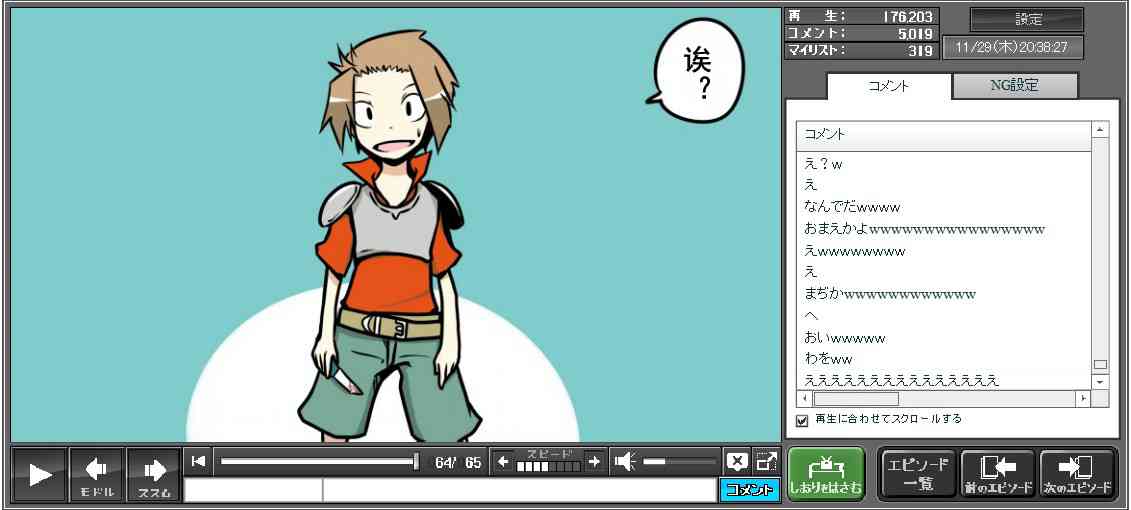Open the エピソード一覧 episode list
The width and height of the screenshot is (1131, 510).
pyautogui.click(x=917, y=474)
